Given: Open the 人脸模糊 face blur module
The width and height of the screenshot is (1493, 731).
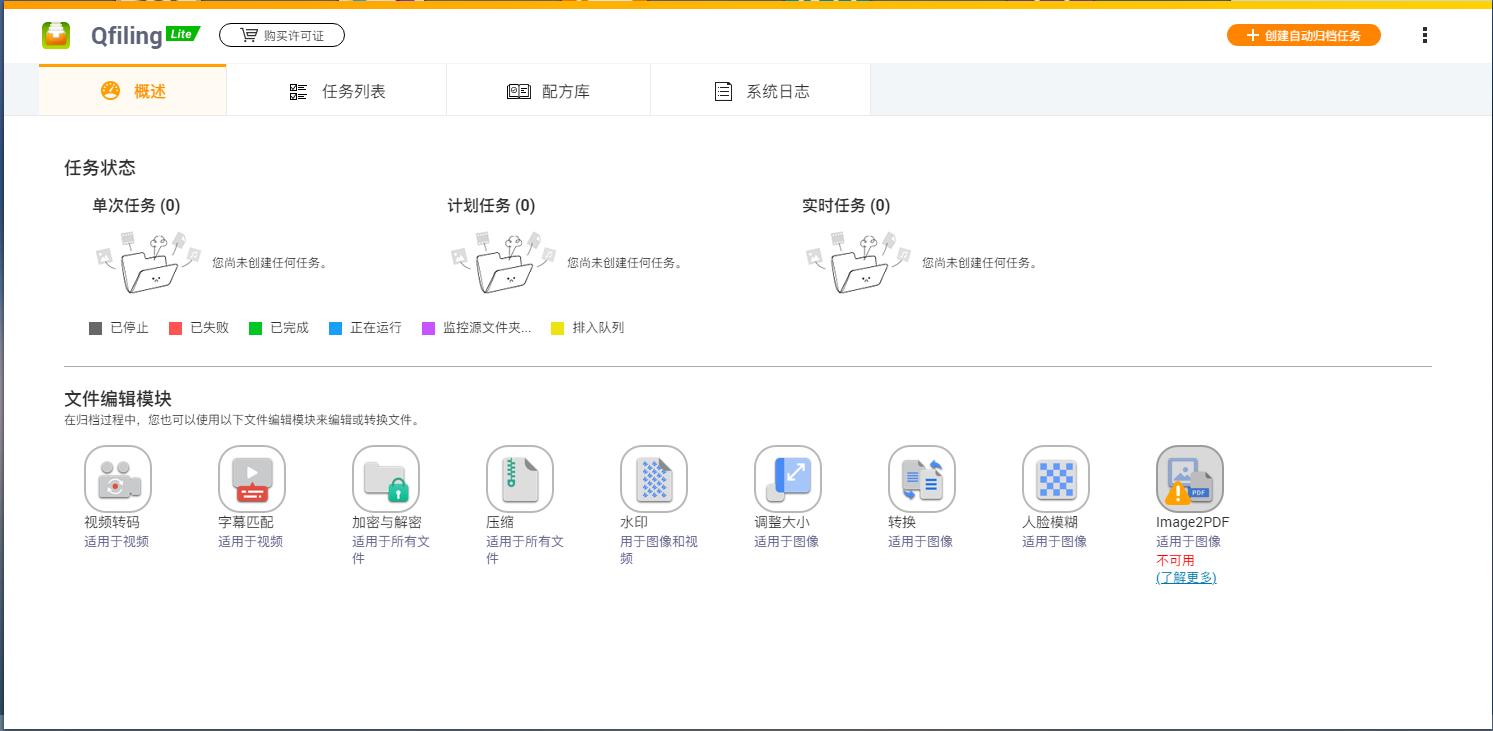Looking at the screenshot, I should [x=1055, y=478].
